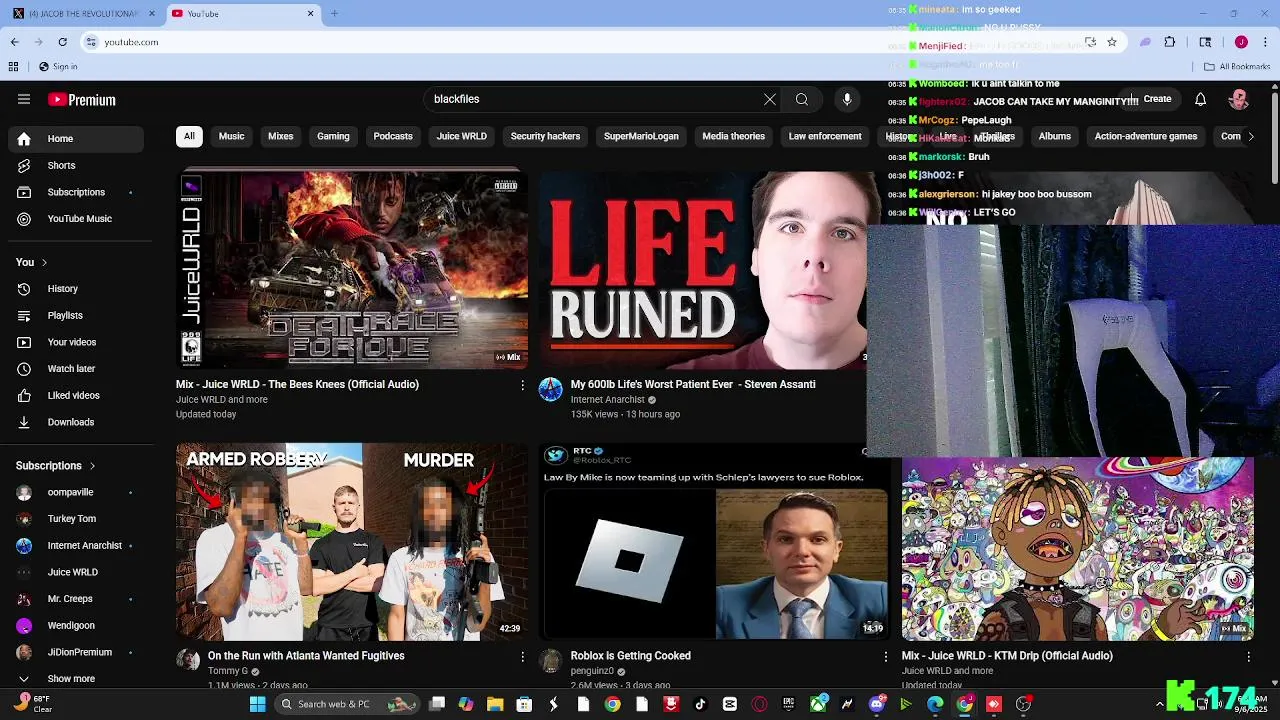Select the Media theories filter chip
The height and width of the screenshot is (720, 1280).
coord(733,136)
